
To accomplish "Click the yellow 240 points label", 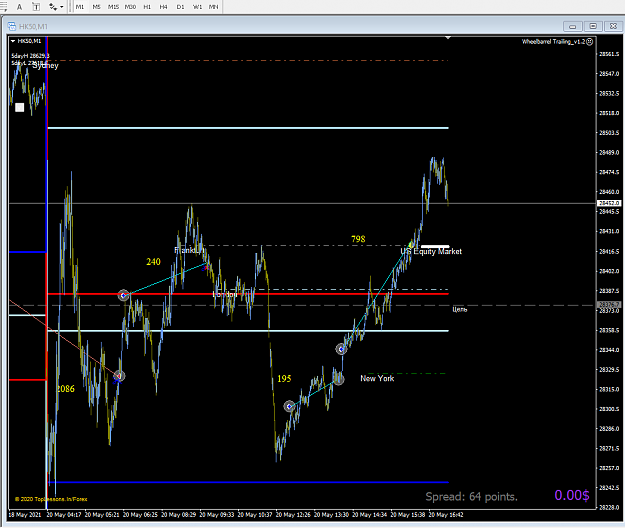I will (153, 262).
